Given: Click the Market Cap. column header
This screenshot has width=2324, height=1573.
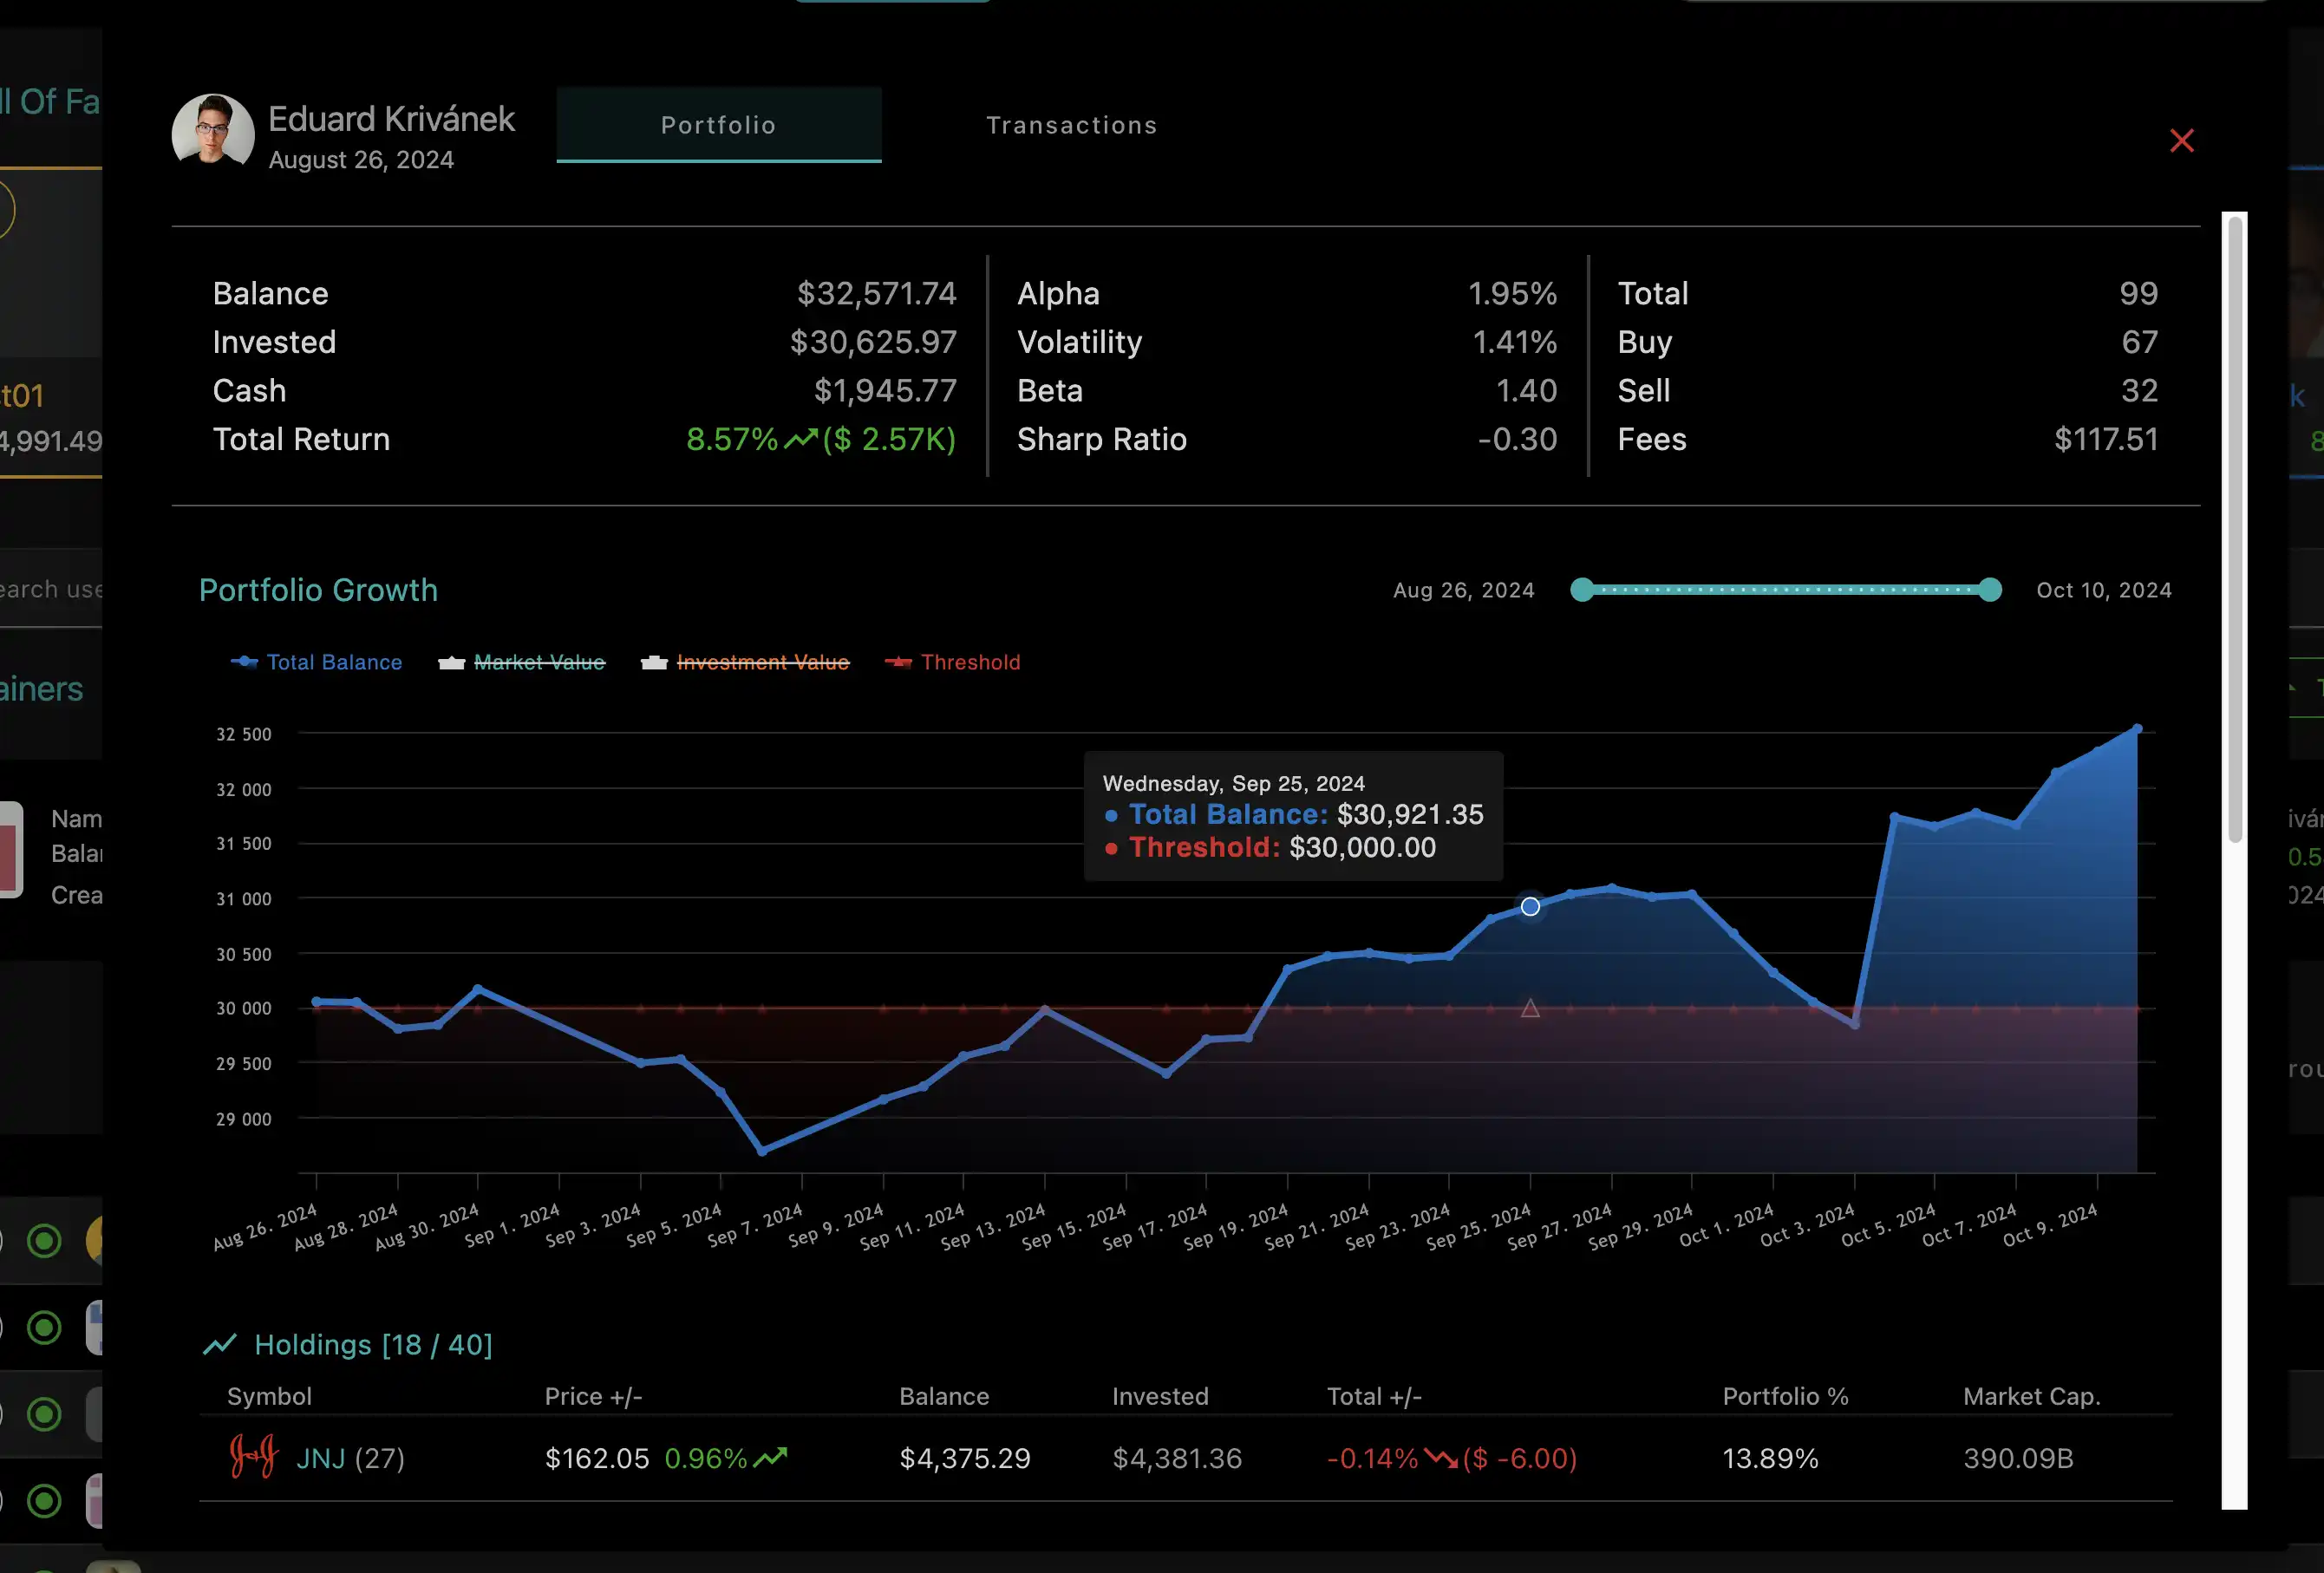Looking at the screenshot, I should (2031, 1396).
